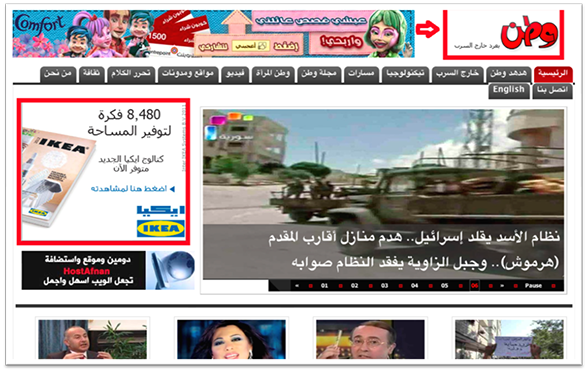Select slide 05 in the slideshow bar
This screenshot has height=372, width=588.
pyautogui.click(x=444, y=286)
